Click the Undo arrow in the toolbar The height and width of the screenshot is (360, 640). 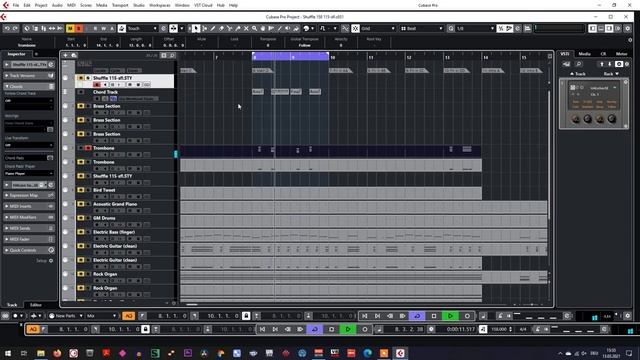tap(7, 28)
